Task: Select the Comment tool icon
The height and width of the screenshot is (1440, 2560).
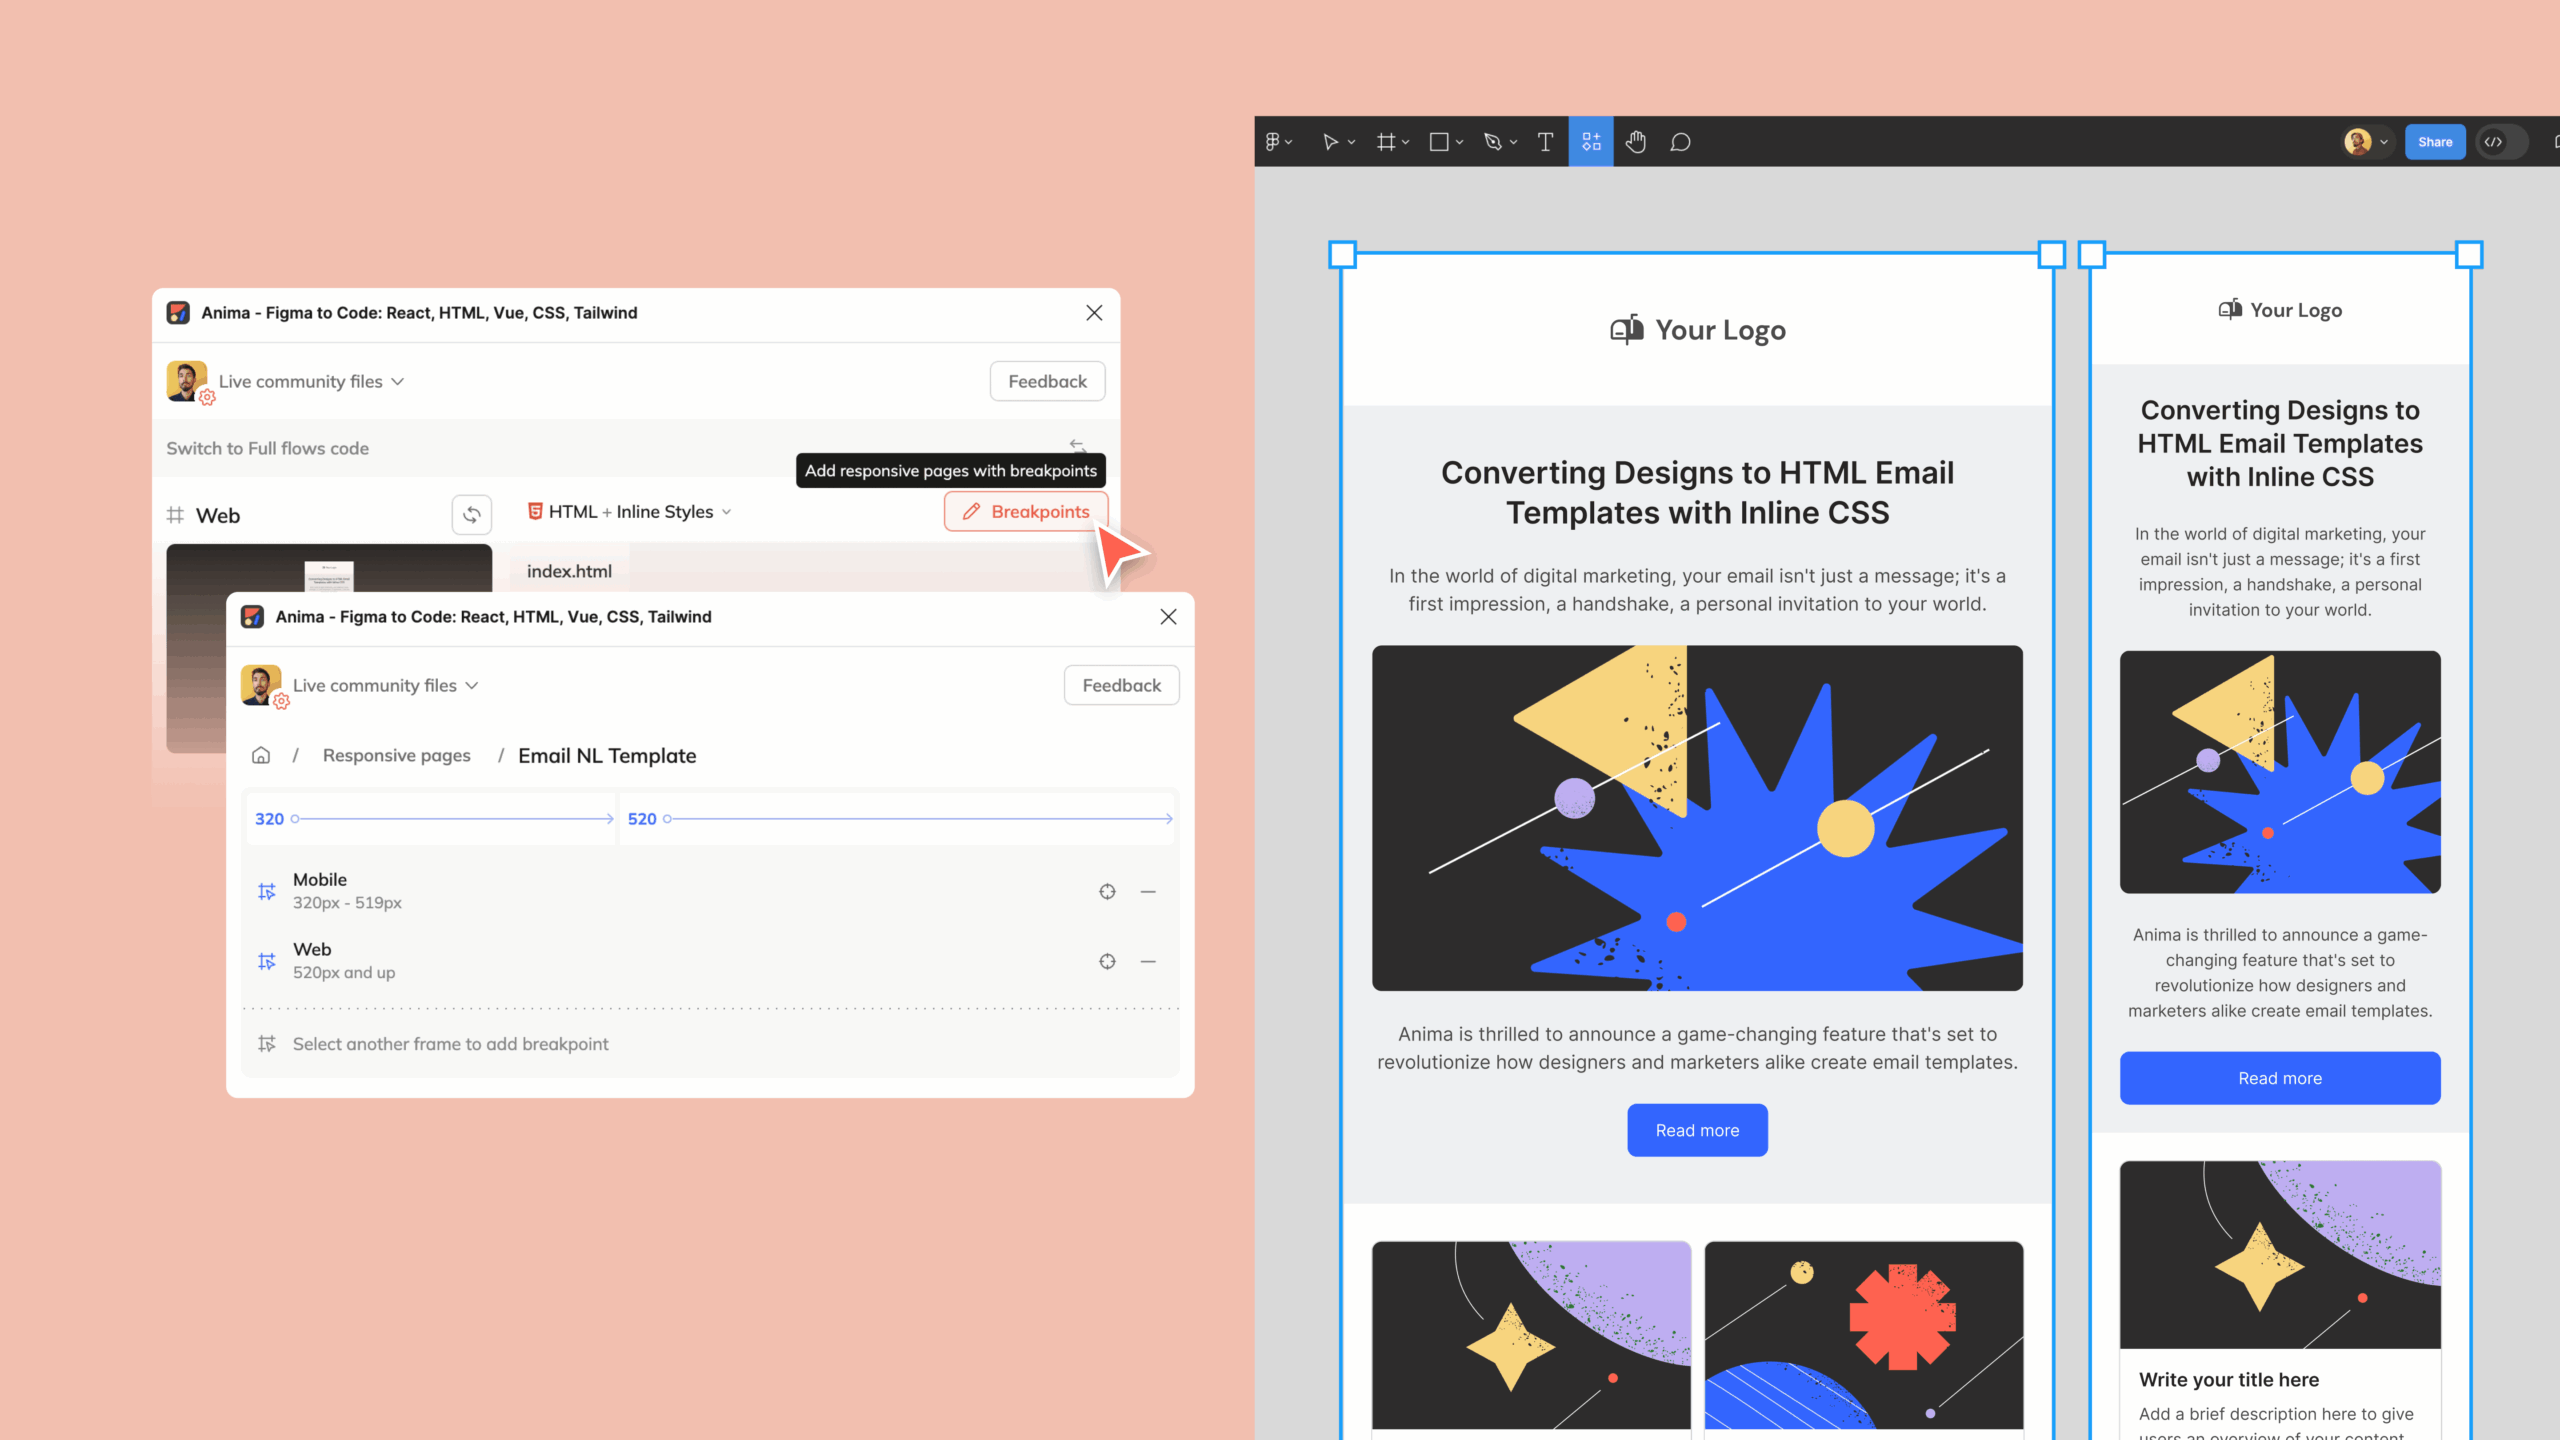Action: tap(1679, 141)
